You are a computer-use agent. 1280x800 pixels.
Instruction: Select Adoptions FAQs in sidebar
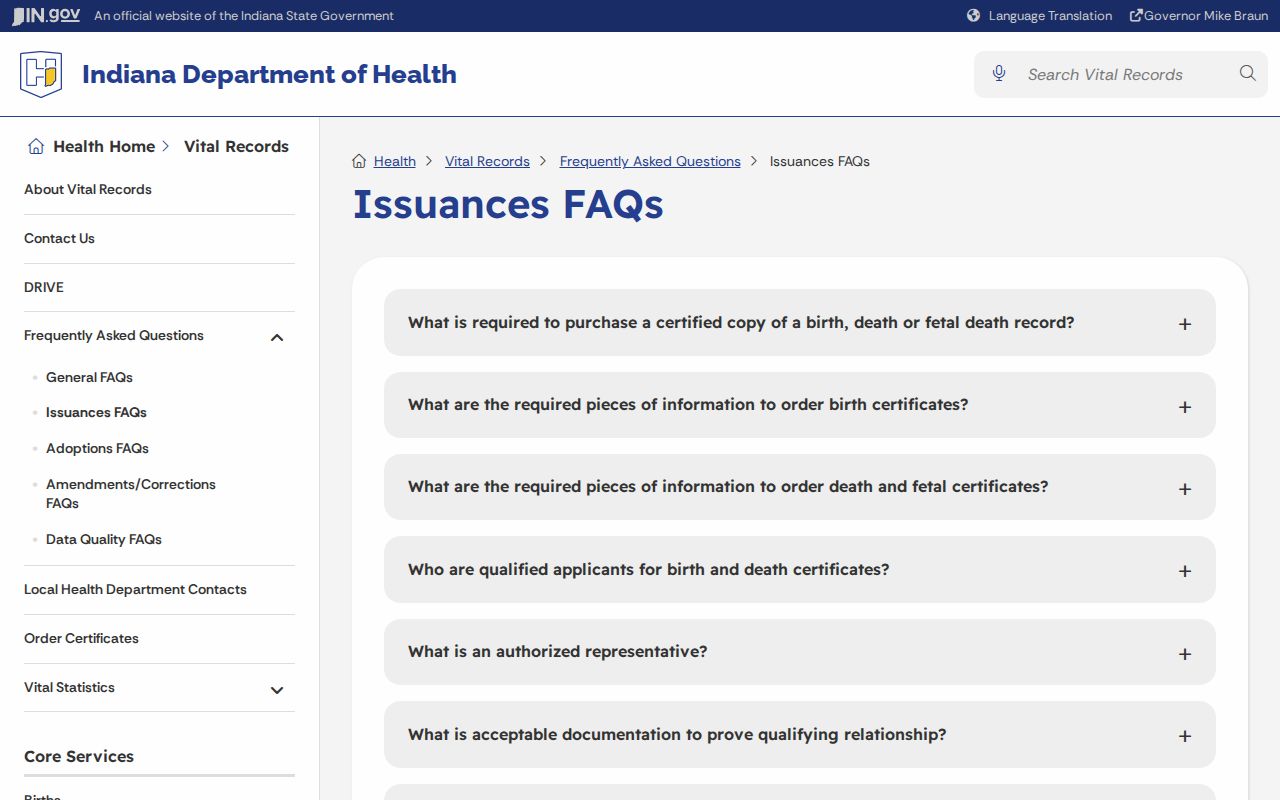97,448
